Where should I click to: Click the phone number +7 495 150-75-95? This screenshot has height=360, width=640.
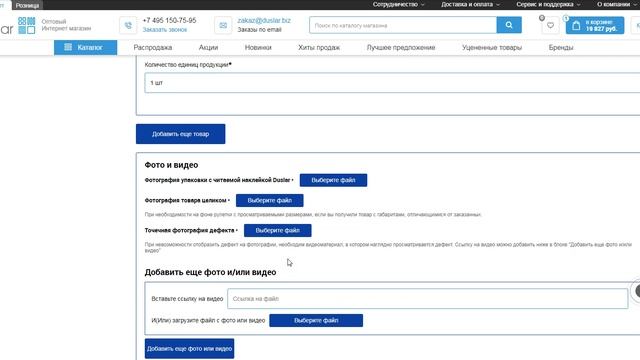[169, 20]
